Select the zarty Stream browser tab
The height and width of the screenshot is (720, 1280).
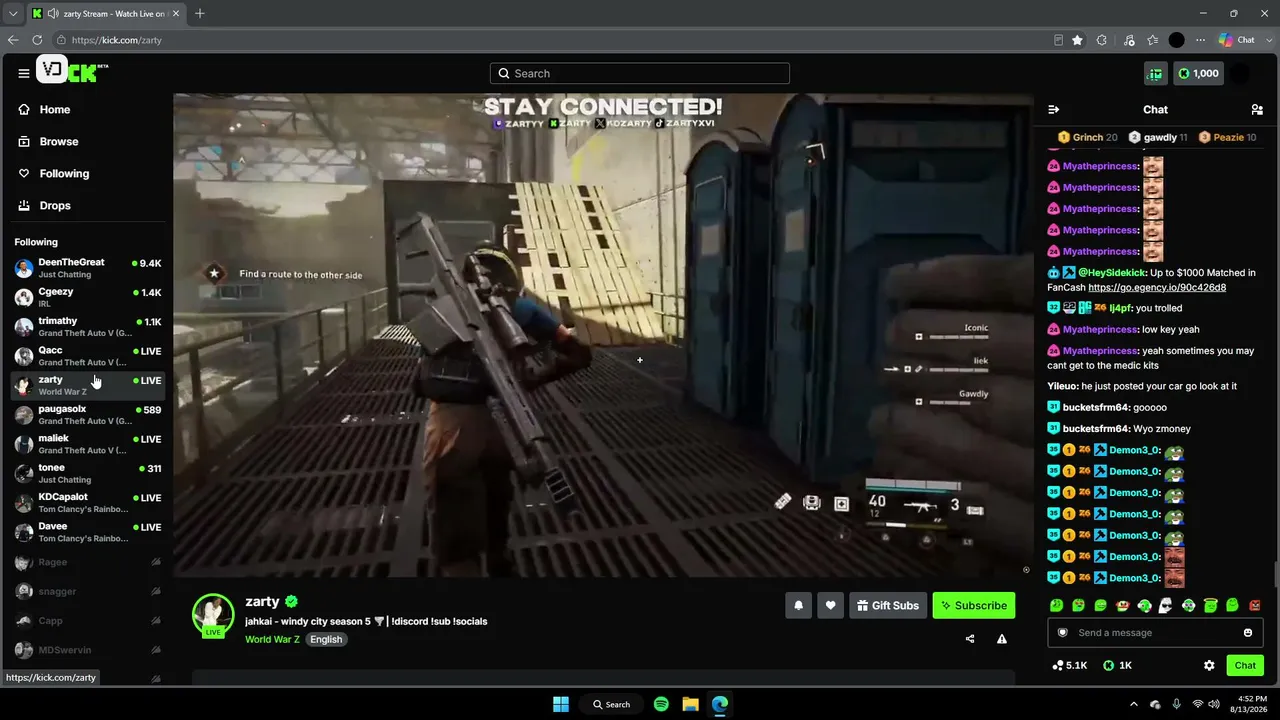105,14
